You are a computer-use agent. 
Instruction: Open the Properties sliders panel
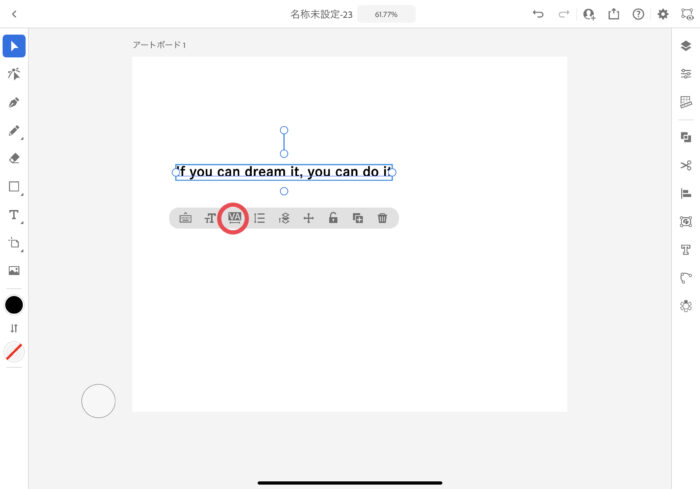686,74
